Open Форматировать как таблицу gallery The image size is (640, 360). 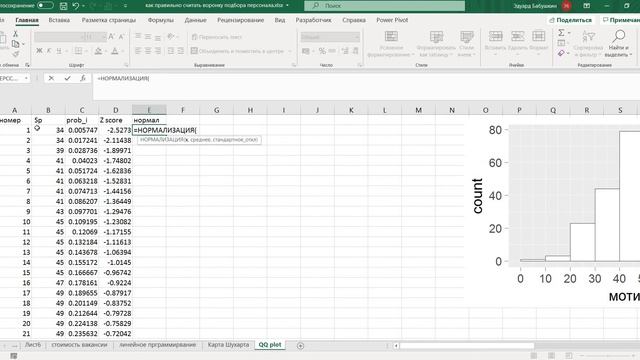(436, 44)
